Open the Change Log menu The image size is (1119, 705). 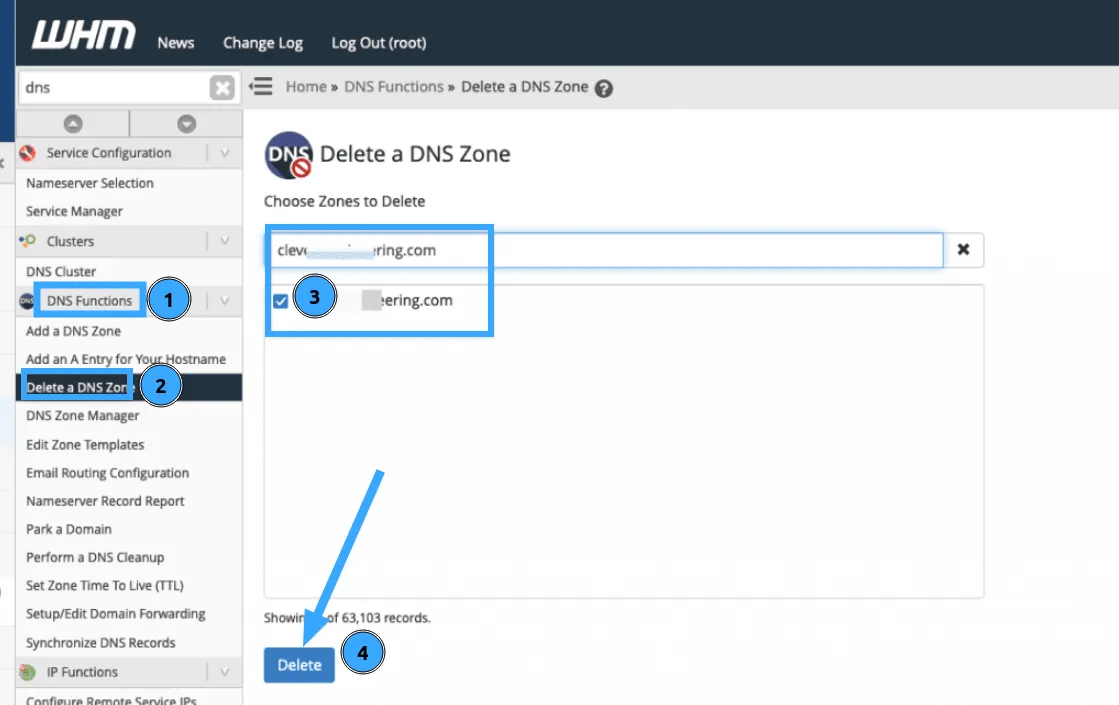262,43
